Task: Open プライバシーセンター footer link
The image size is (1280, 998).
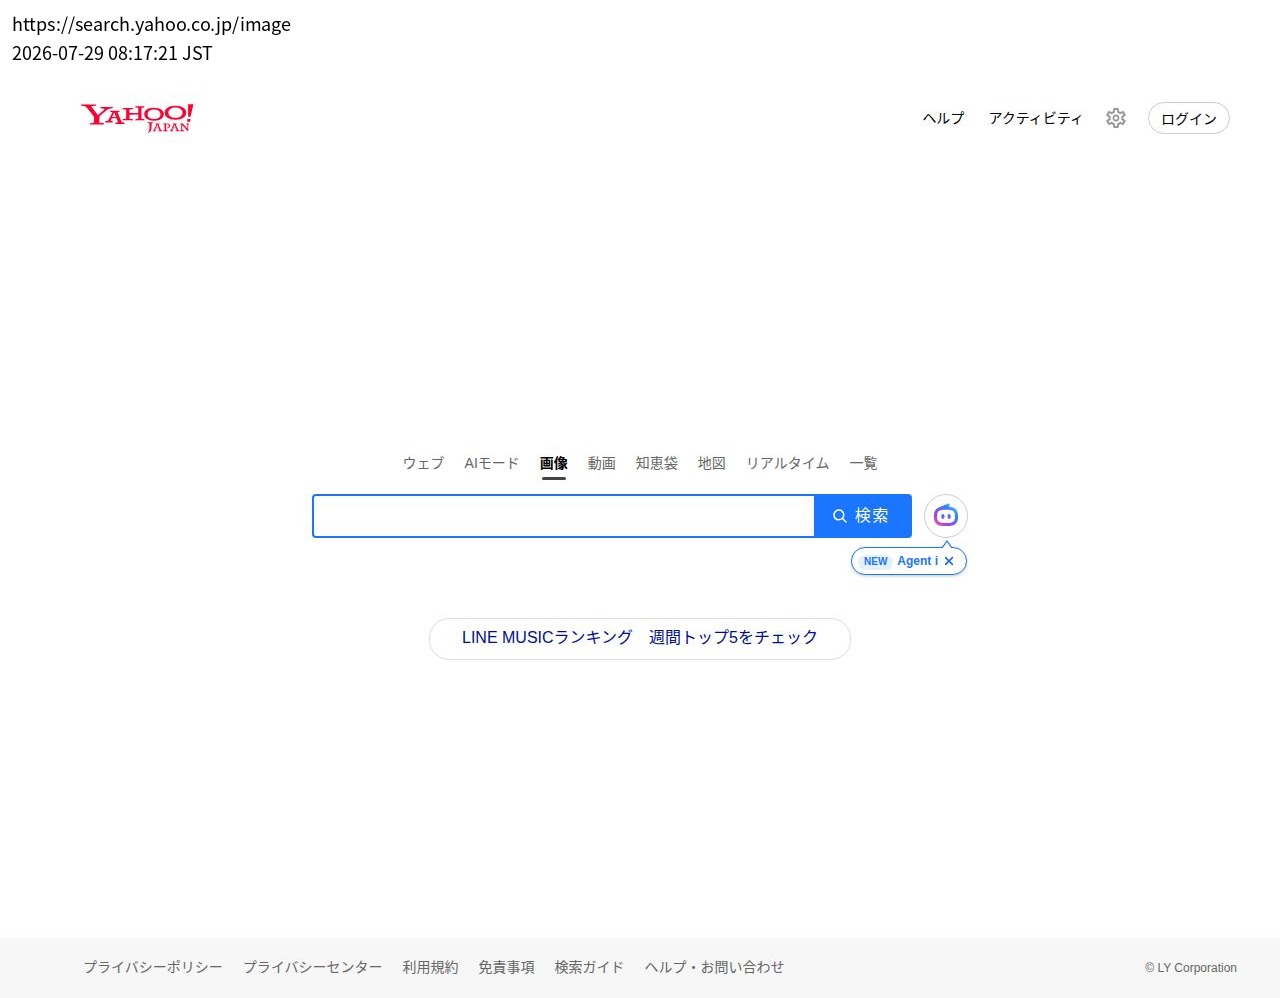Action: click(312, 967)
